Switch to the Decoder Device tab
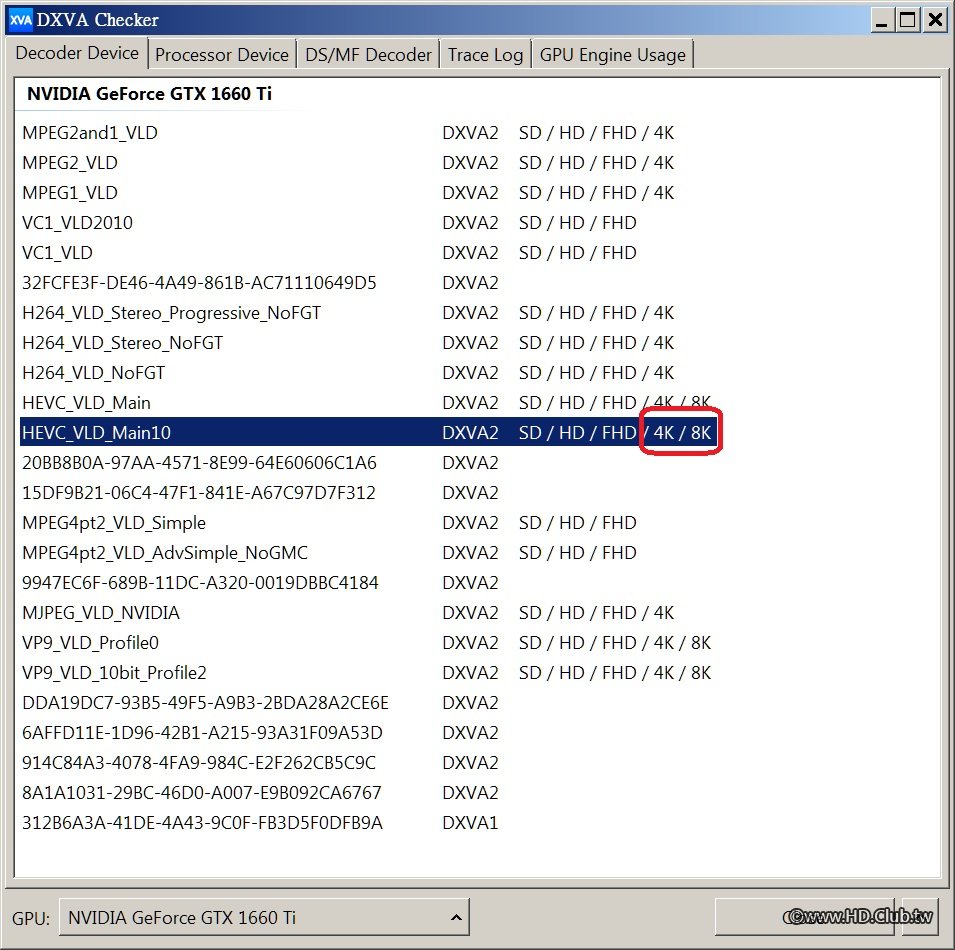This screenshot has height=950, width=955. click(x=77, y=53)
